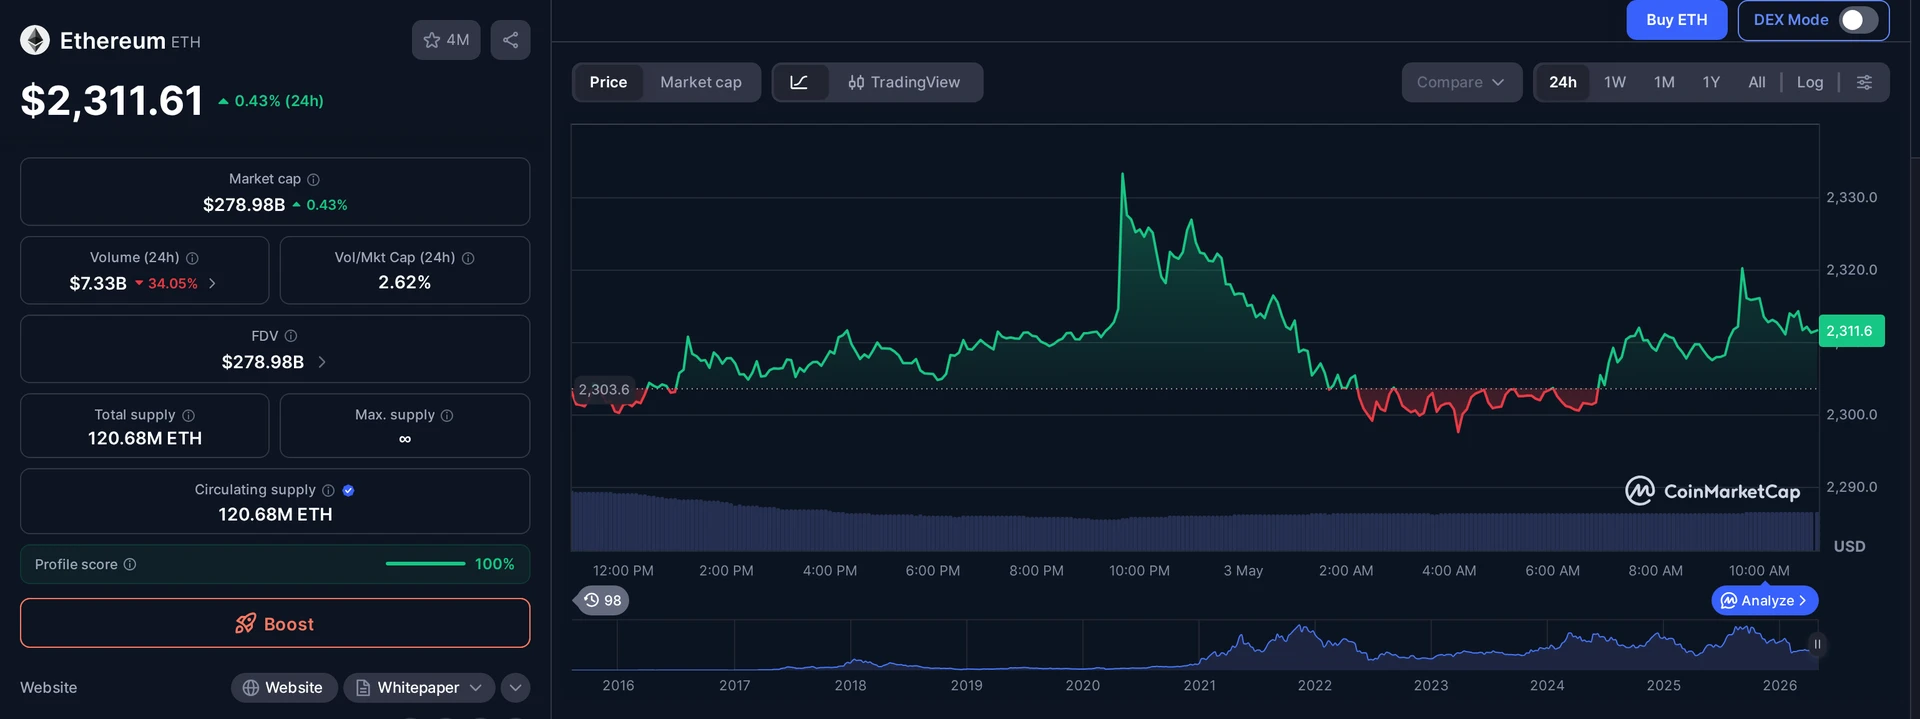1920x719 pixels.
Task: Click the Ethereum logo icon
Action: [x=35, y=40]
